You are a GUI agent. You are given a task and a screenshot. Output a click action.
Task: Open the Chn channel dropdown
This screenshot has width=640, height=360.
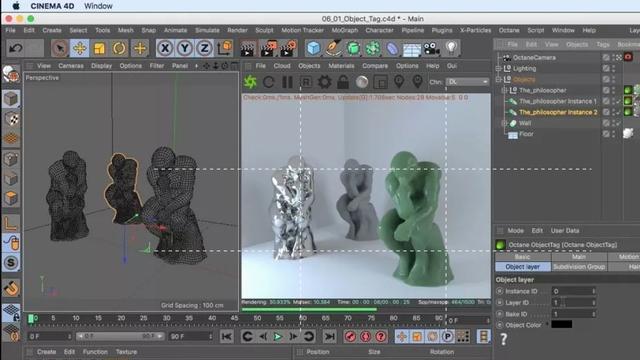(x=467, y=82)
